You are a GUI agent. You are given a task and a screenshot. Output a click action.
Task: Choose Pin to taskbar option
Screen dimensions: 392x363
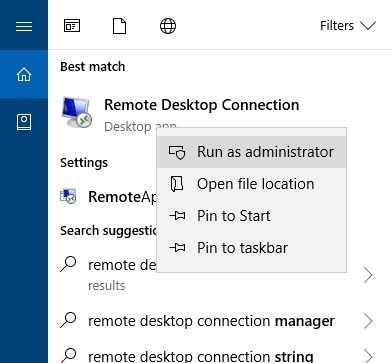pos(251,248)
